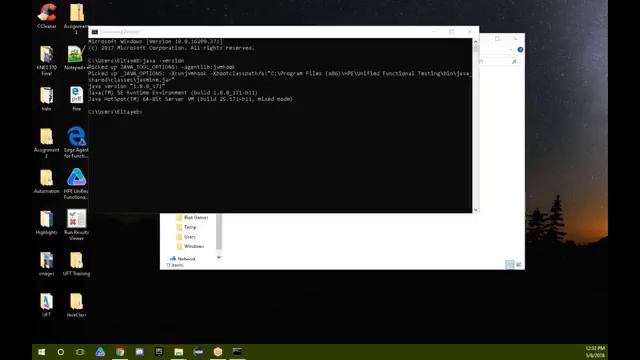Screen dimensions: 640x360
Task: Click the navigation pane scrollbar thumb
Action: click(219, 231)
